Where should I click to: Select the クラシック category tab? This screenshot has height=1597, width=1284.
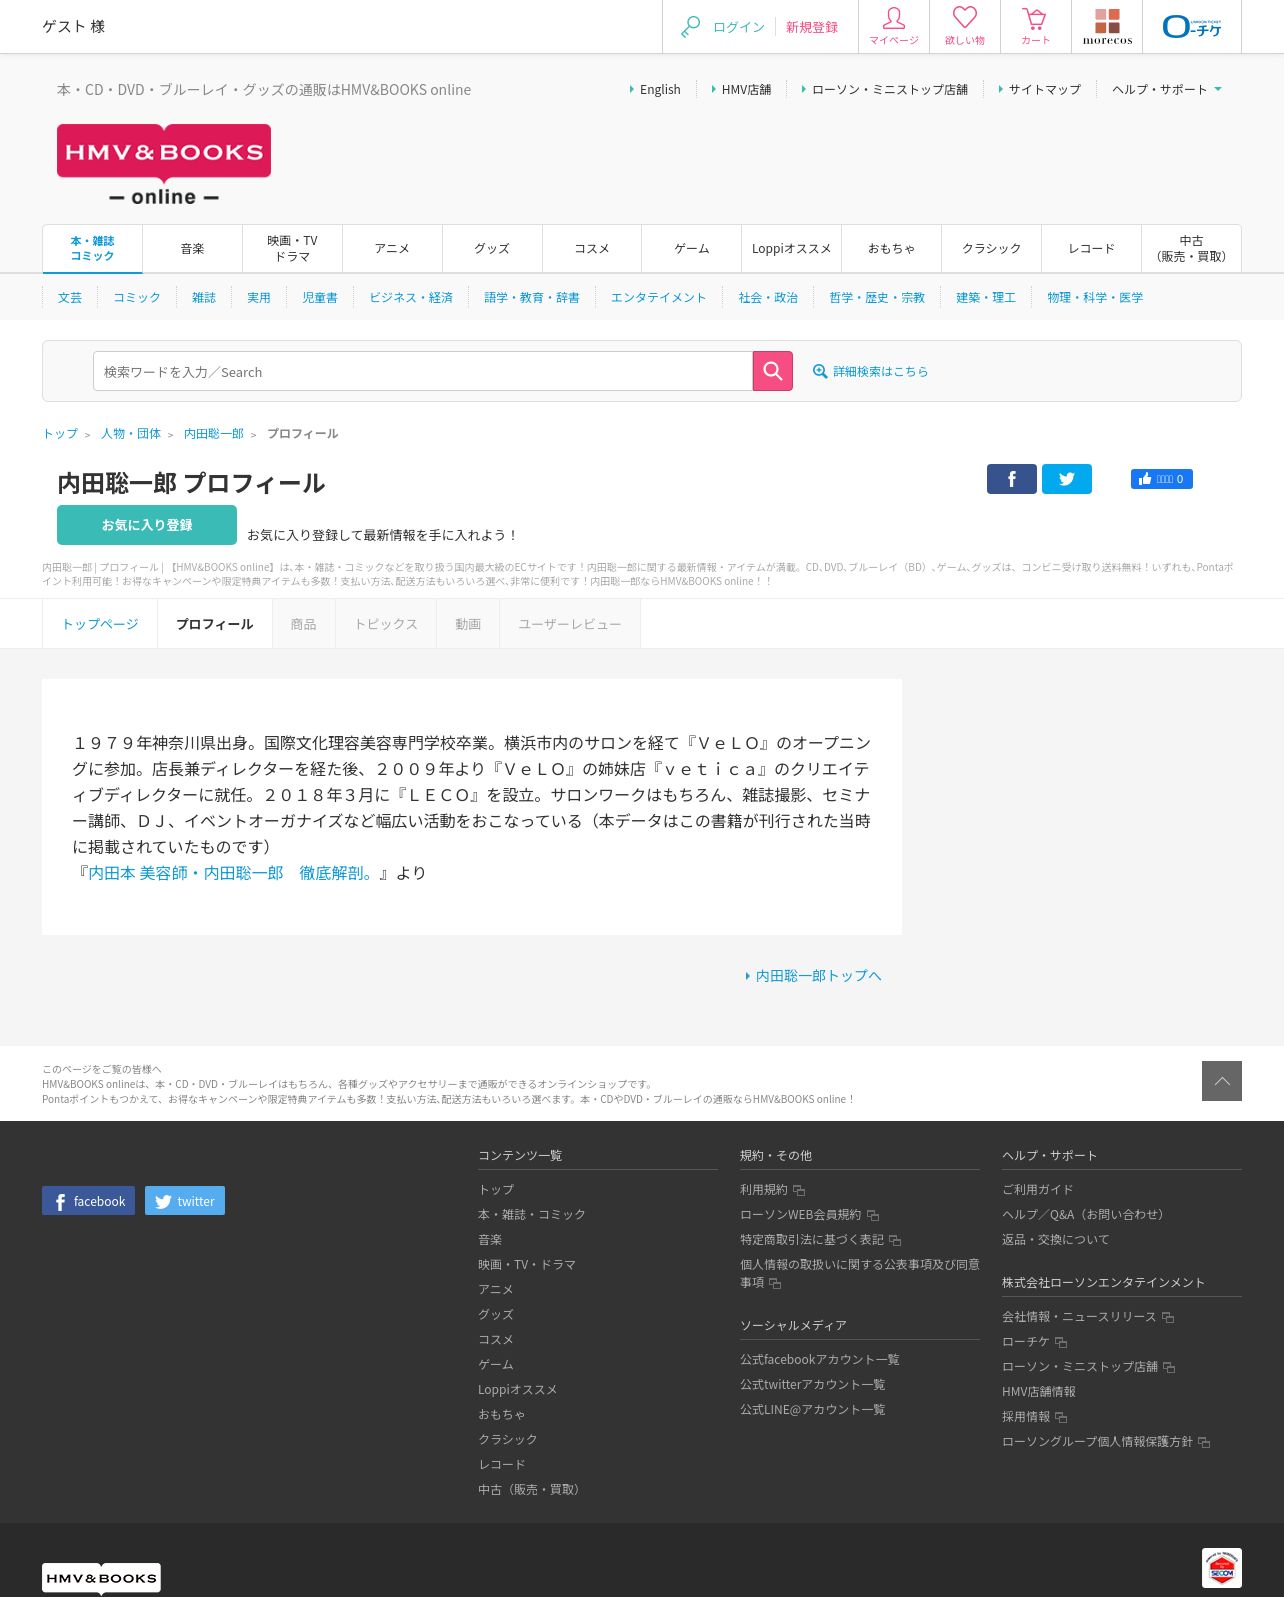[992, 249]
